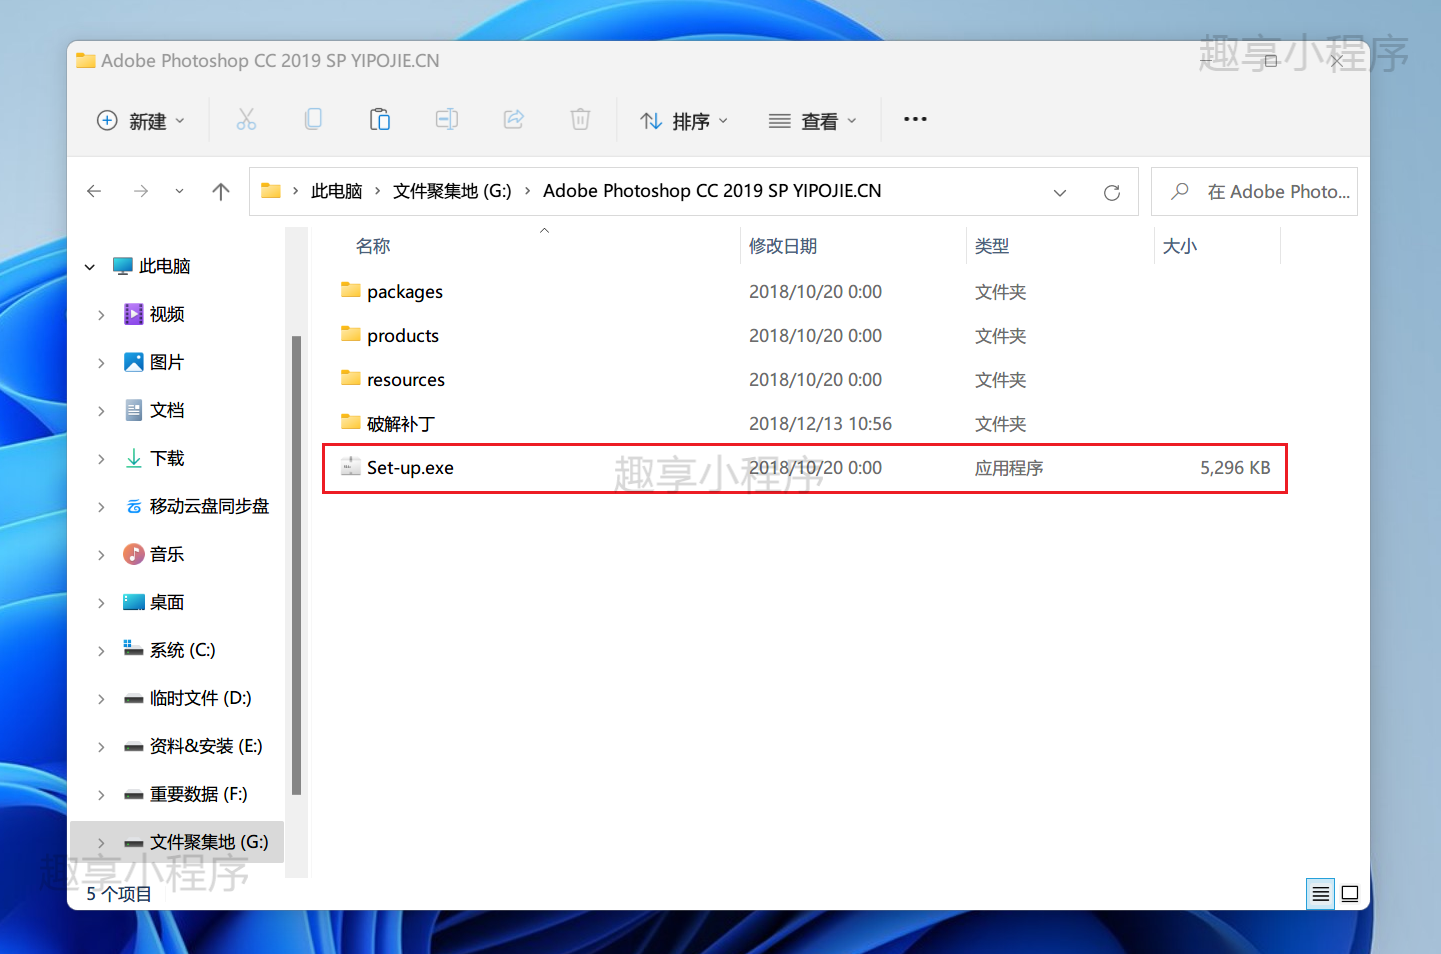Click the search magnifier icon
1441x954 pixels.
[x=1180, y=191]
